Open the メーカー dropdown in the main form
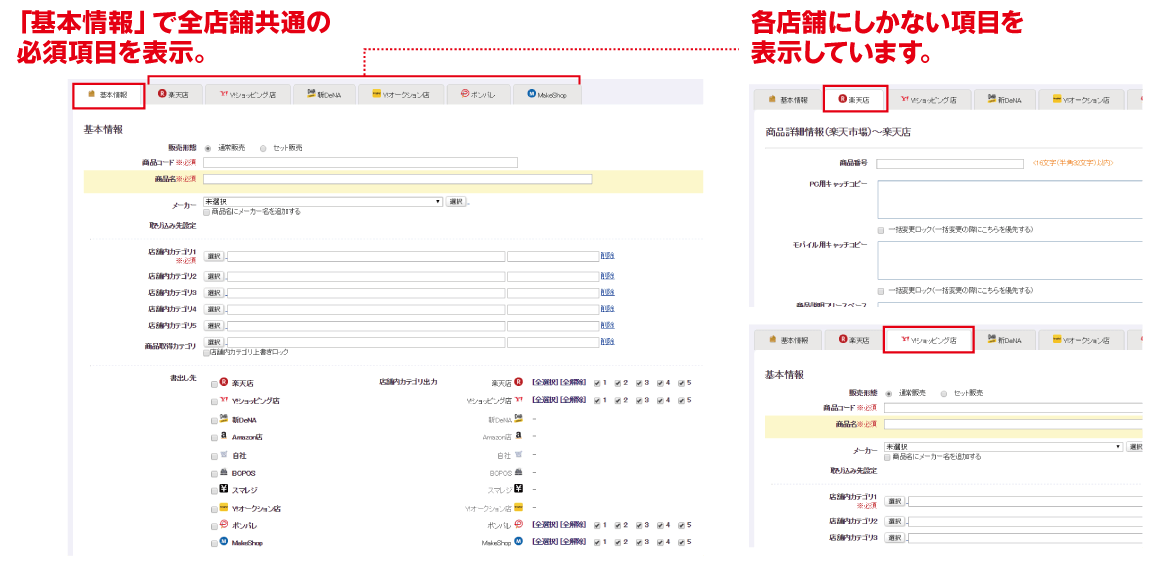This screenshot has height=570, width=1150. pos(323,201)
